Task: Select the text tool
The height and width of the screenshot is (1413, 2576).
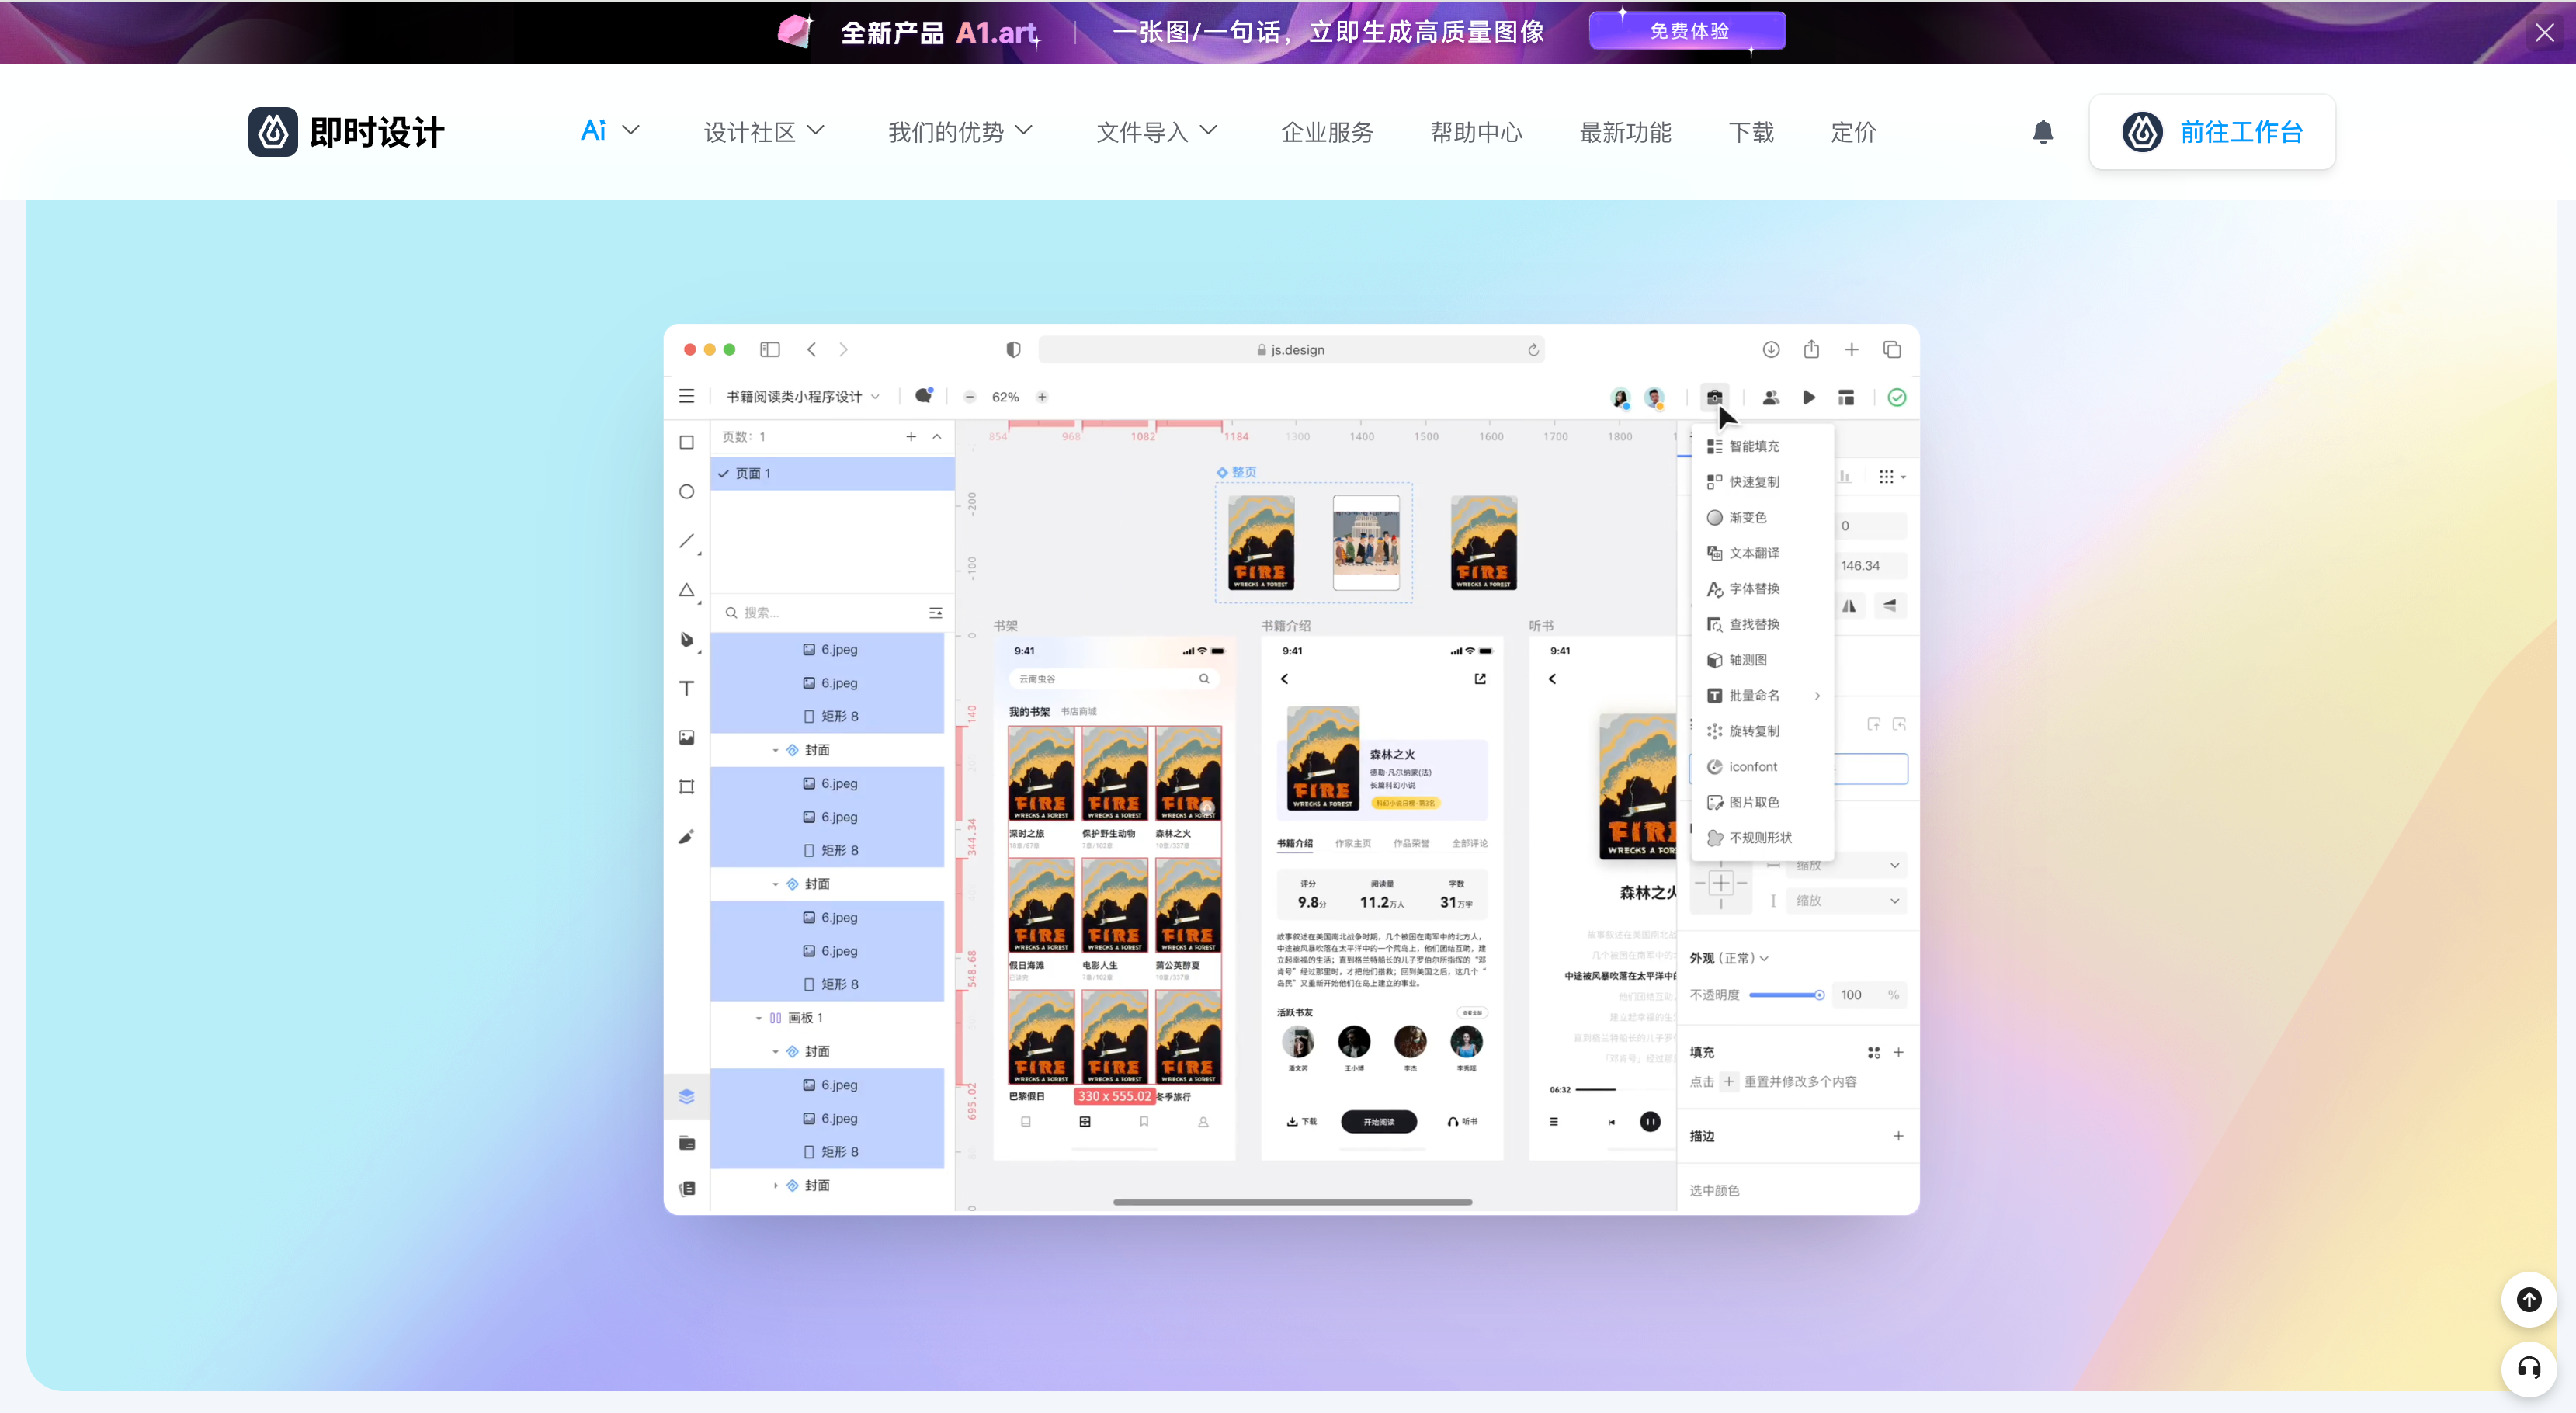Action: tap(687, 688)
